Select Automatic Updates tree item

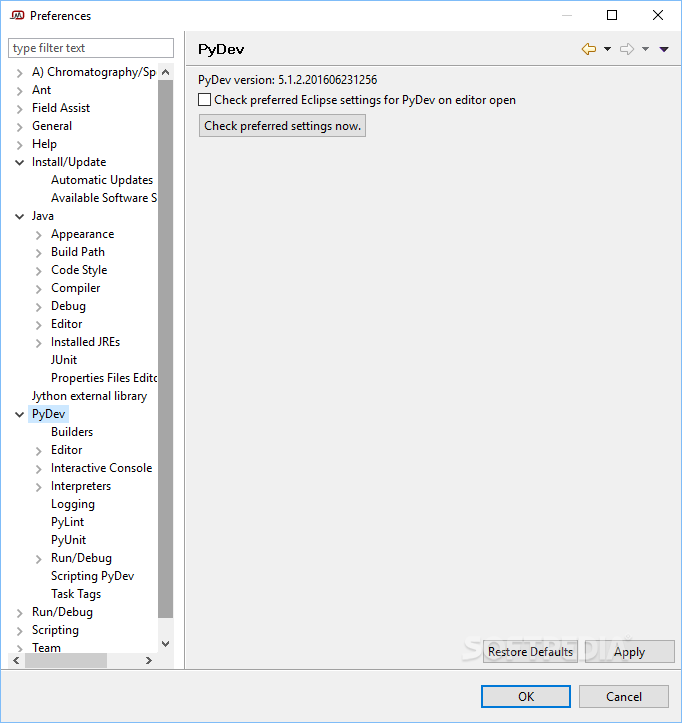102,180
